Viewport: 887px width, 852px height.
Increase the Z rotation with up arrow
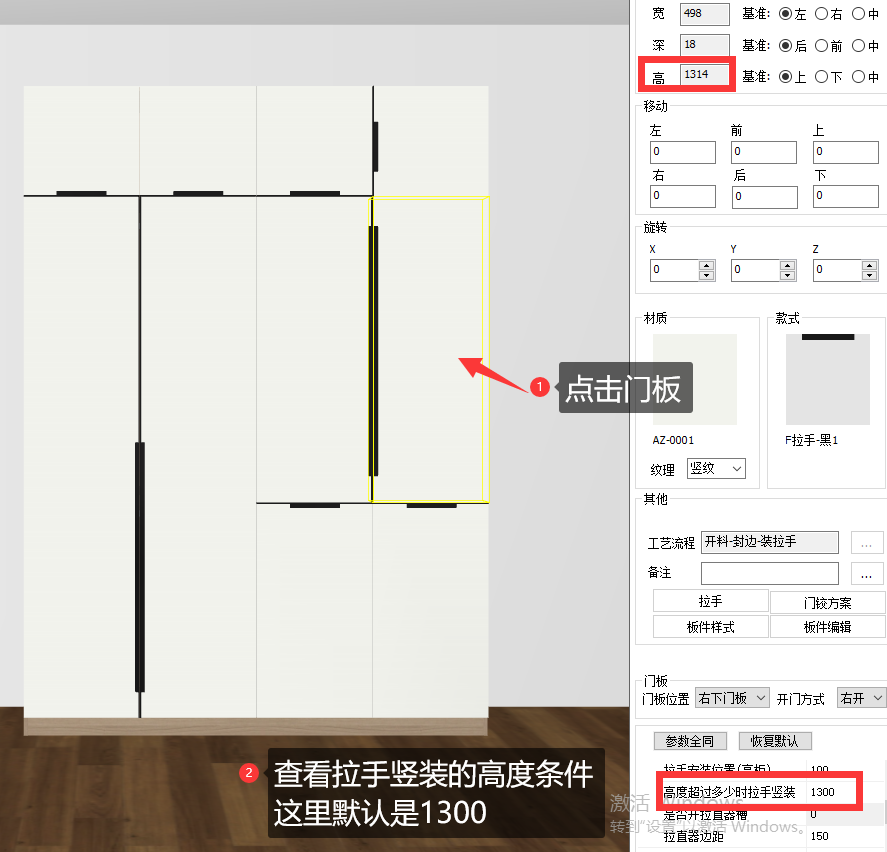coord(869,265)
